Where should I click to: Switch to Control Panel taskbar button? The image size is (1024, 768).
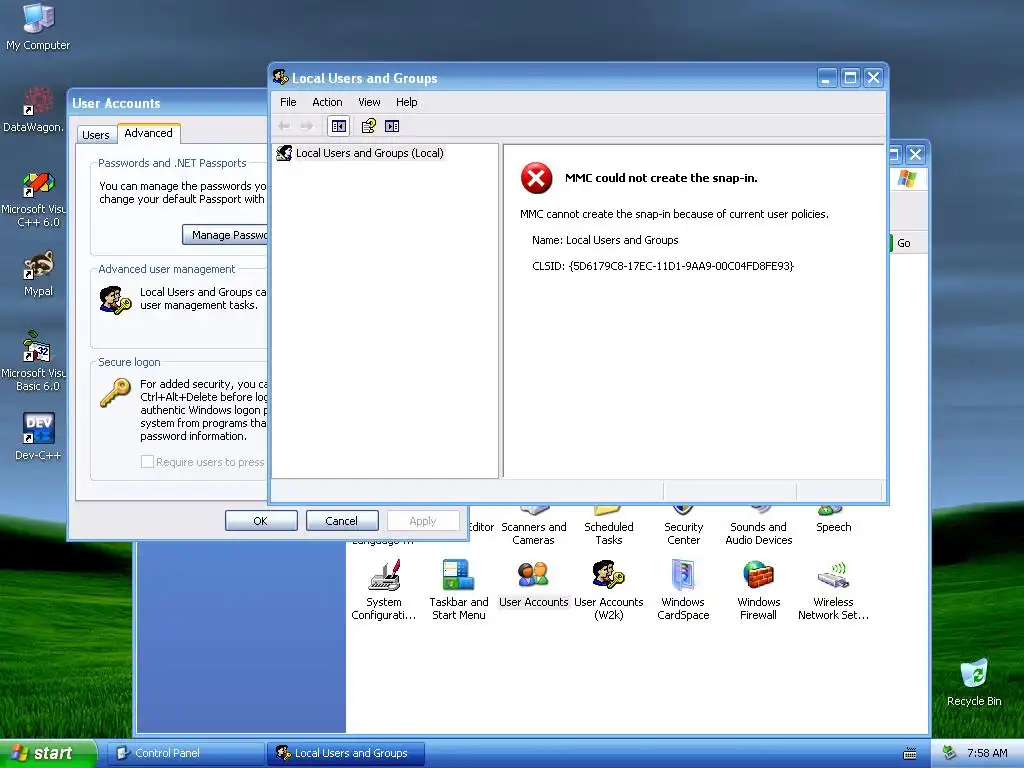185,753
